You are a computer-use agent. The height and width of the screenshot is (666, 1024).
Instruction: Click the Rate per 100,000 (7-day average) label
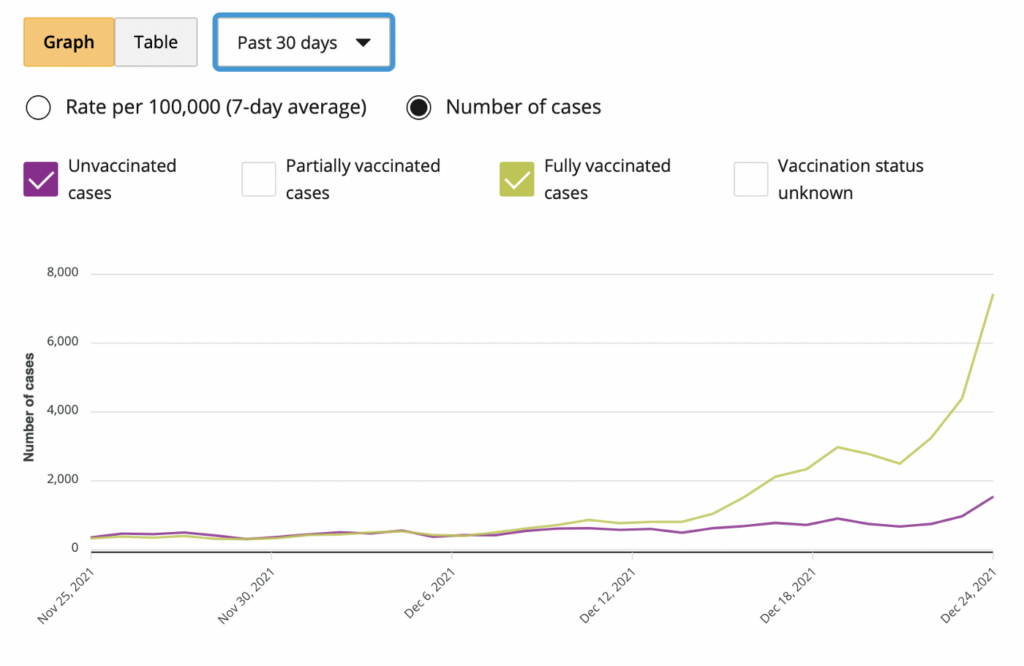pyautogui.click(x=216, y=107)
